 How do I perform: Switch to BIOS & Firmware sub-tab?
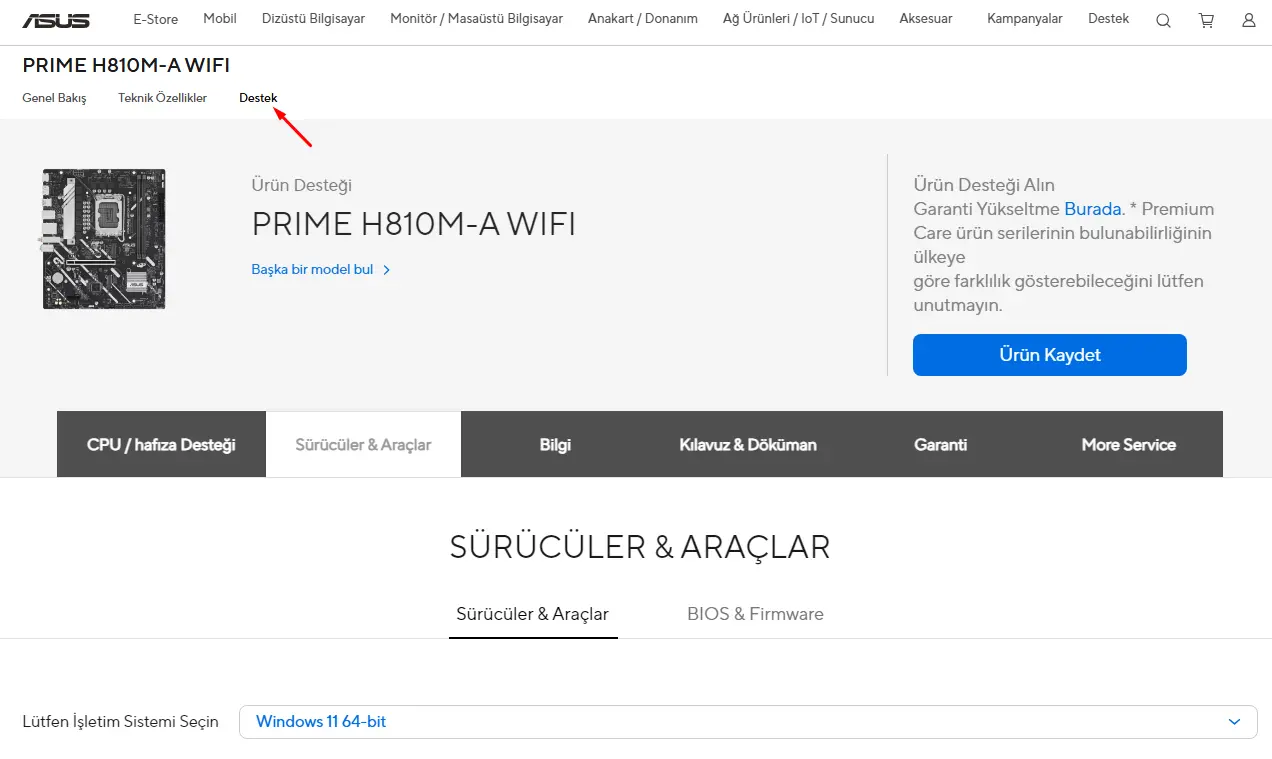pos(755,614)
